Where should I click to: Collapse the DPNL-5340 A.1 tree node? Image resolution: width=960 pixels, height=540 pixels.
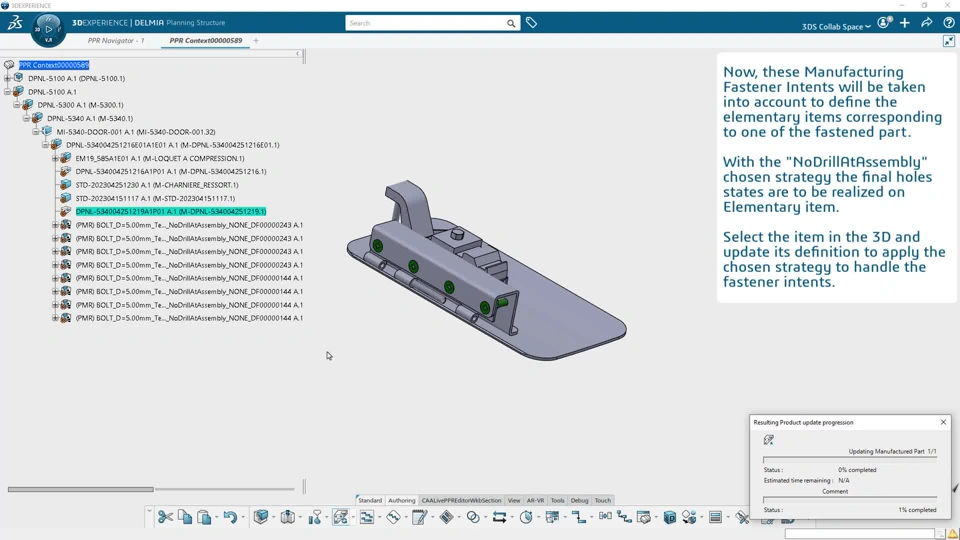point(26,118)
